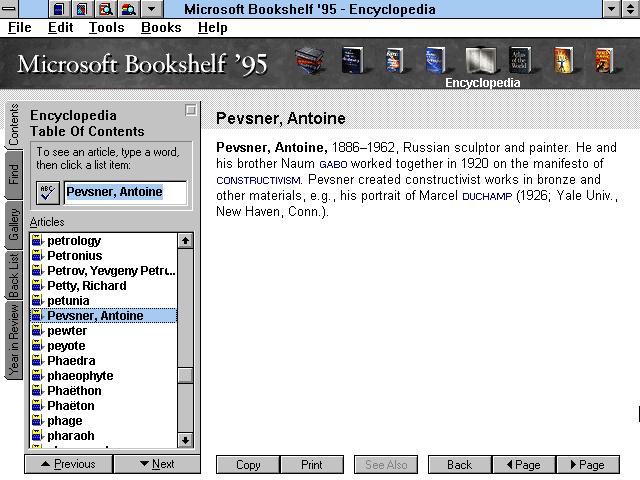Switch to the Find tab
Screen dimensions: 640x480
click(14, 175)
